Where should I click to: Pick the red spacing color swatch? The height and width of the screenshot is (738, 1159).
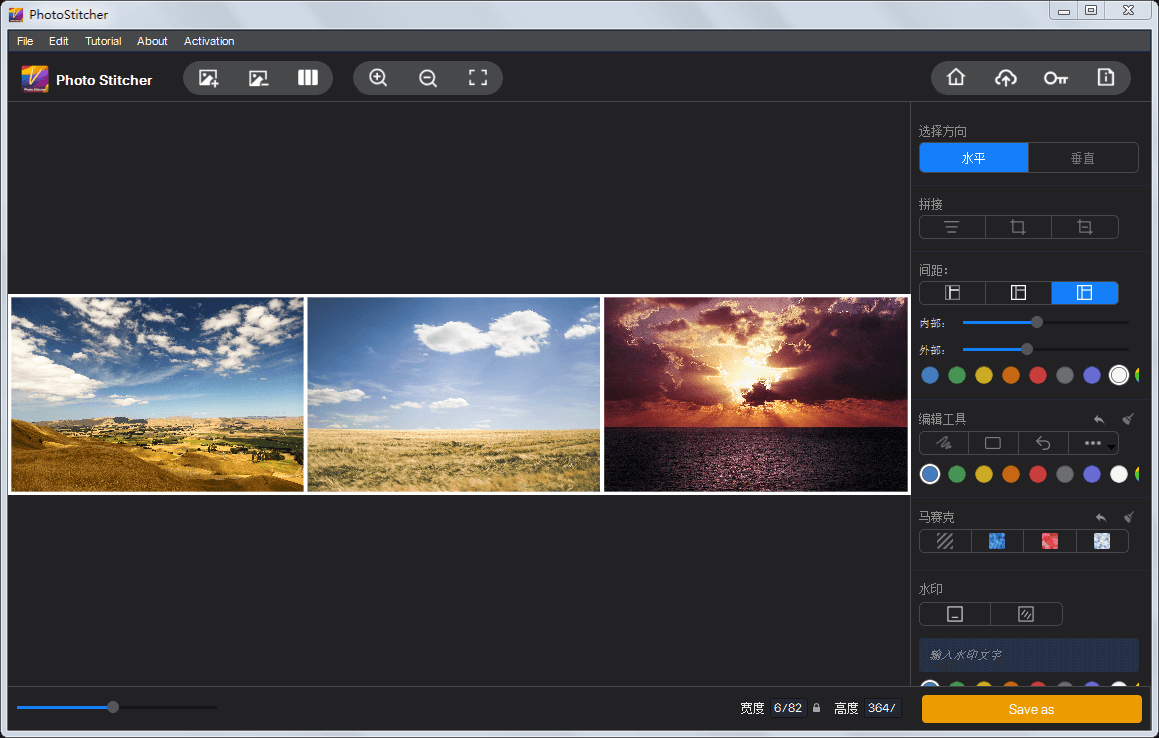(x=1038, y=376)
